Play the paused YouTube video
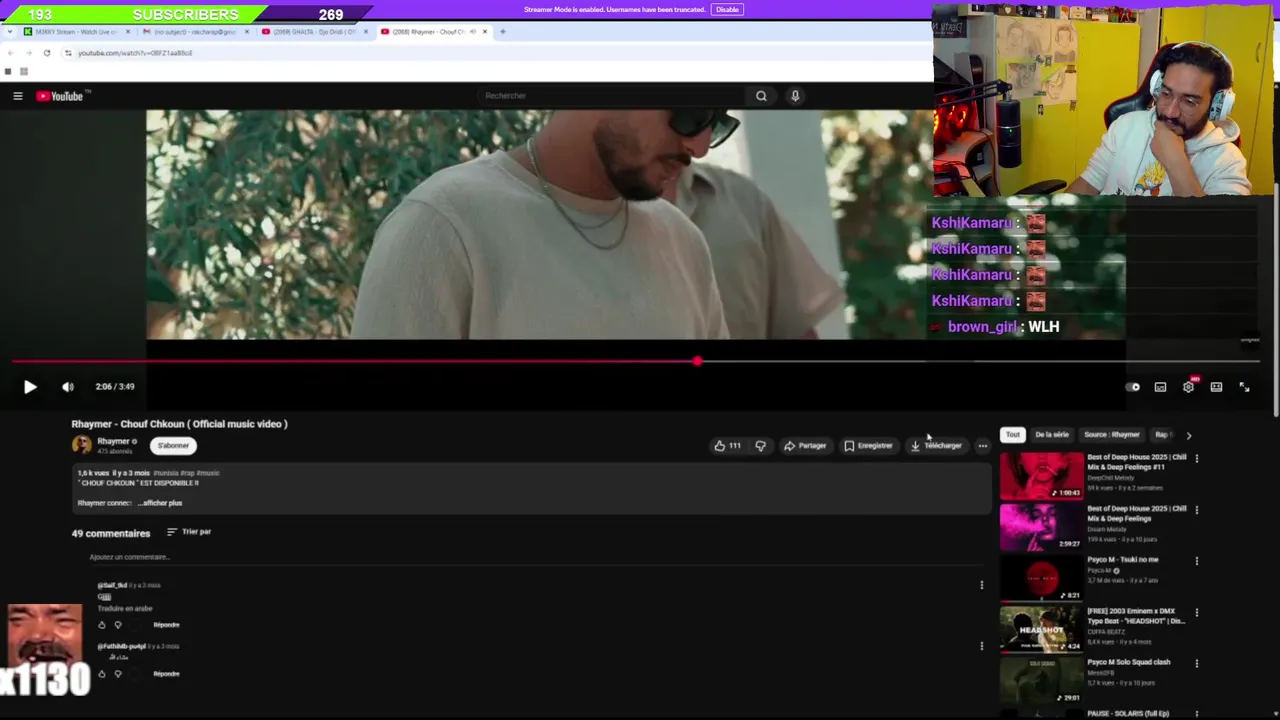 [30, 387]
